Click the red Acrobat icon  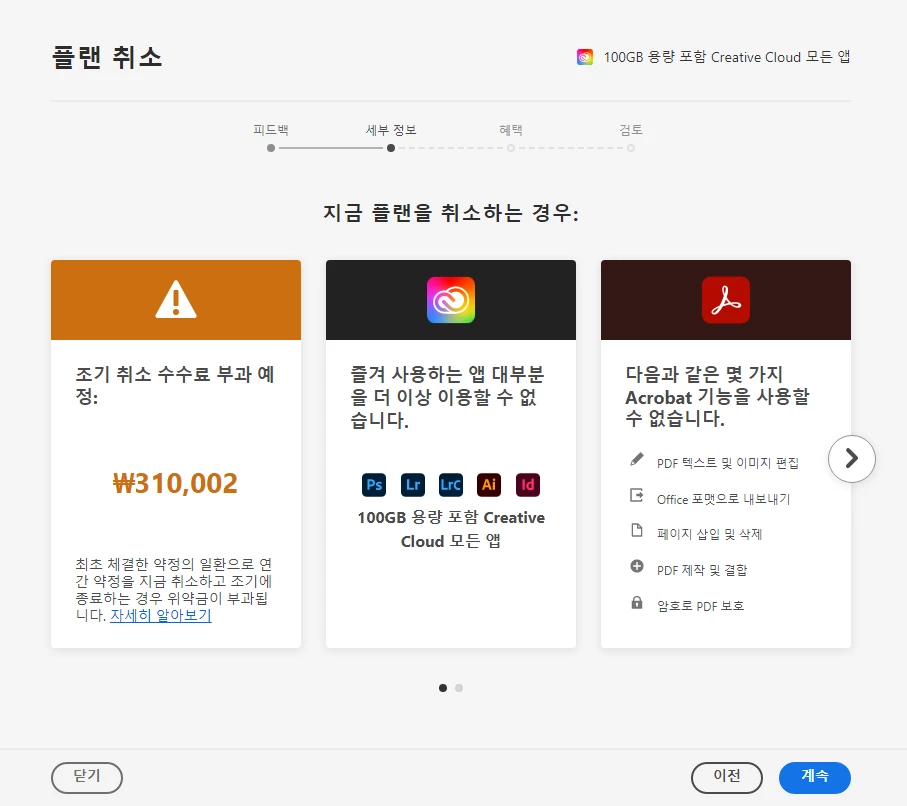click(x=725, y=300)
